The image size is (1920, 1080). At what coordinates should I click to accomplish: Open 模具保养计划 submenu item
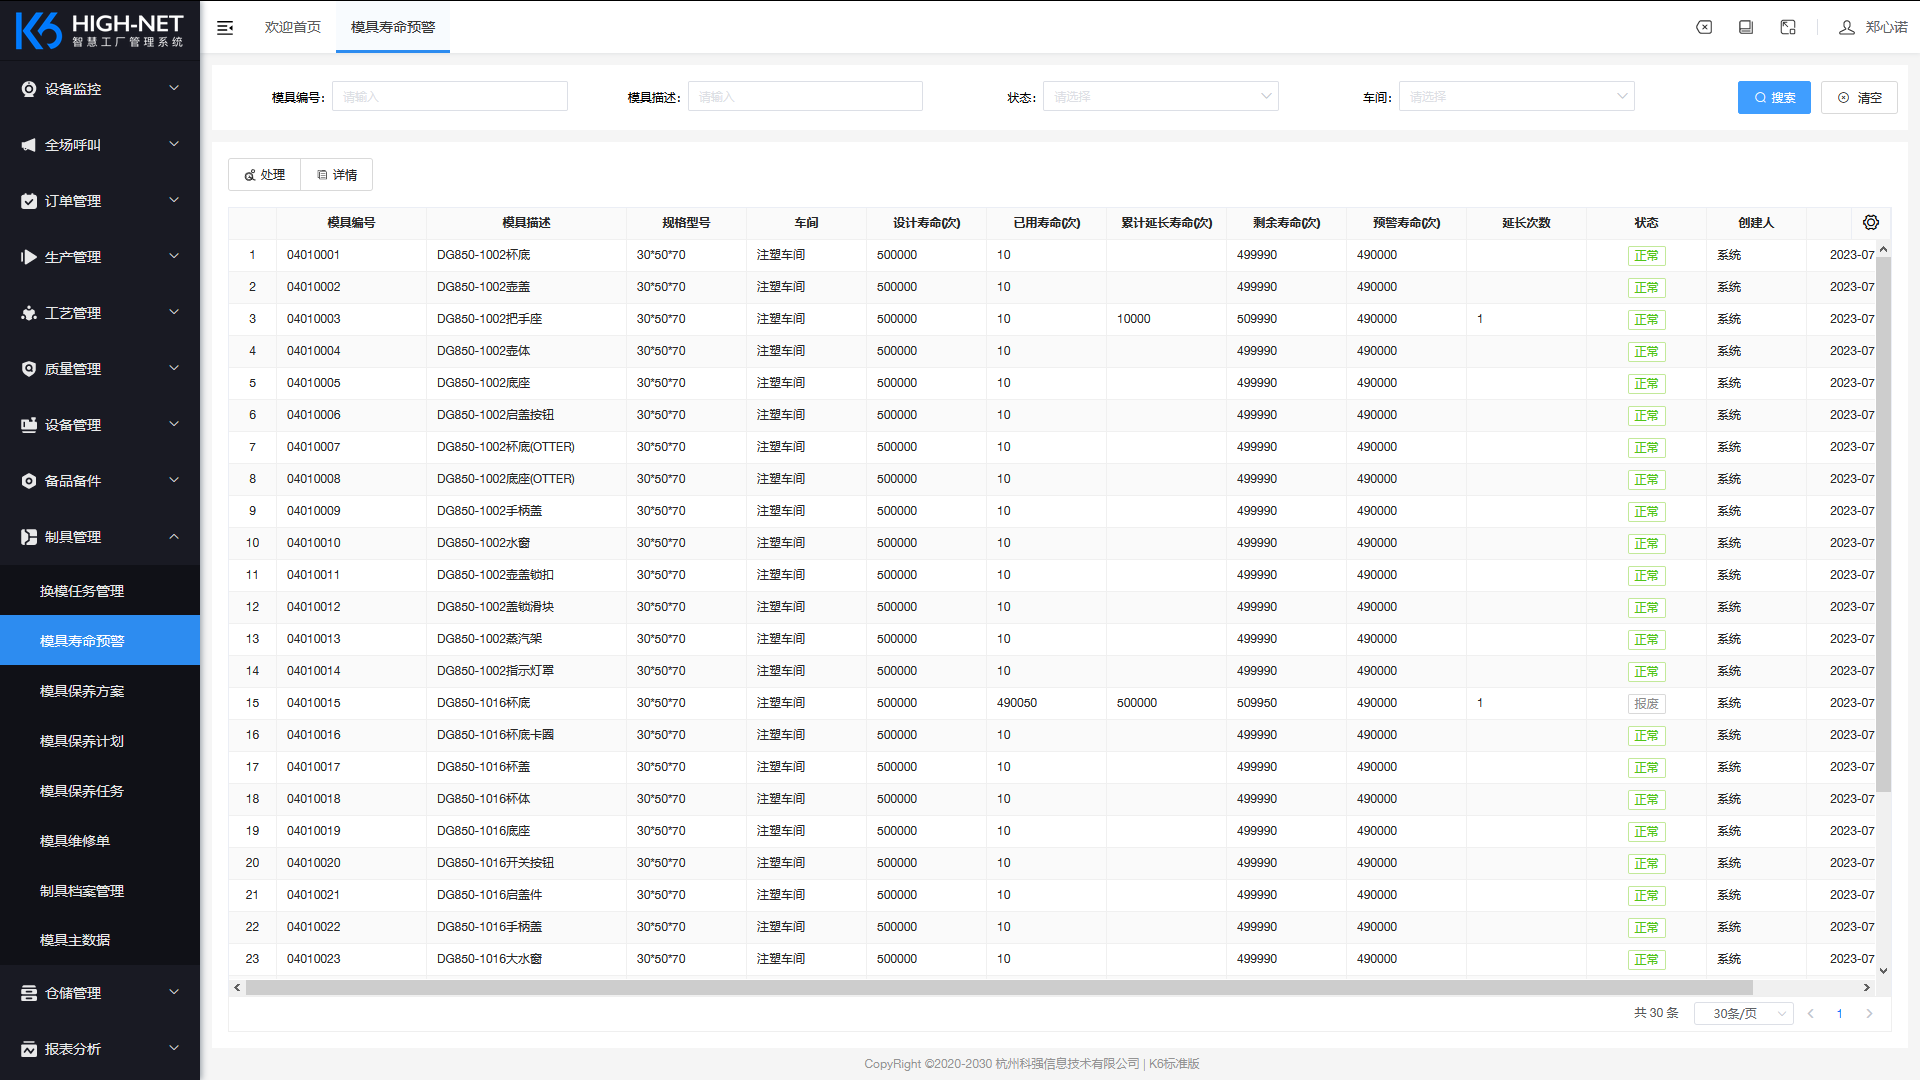[x=100, y=741]
